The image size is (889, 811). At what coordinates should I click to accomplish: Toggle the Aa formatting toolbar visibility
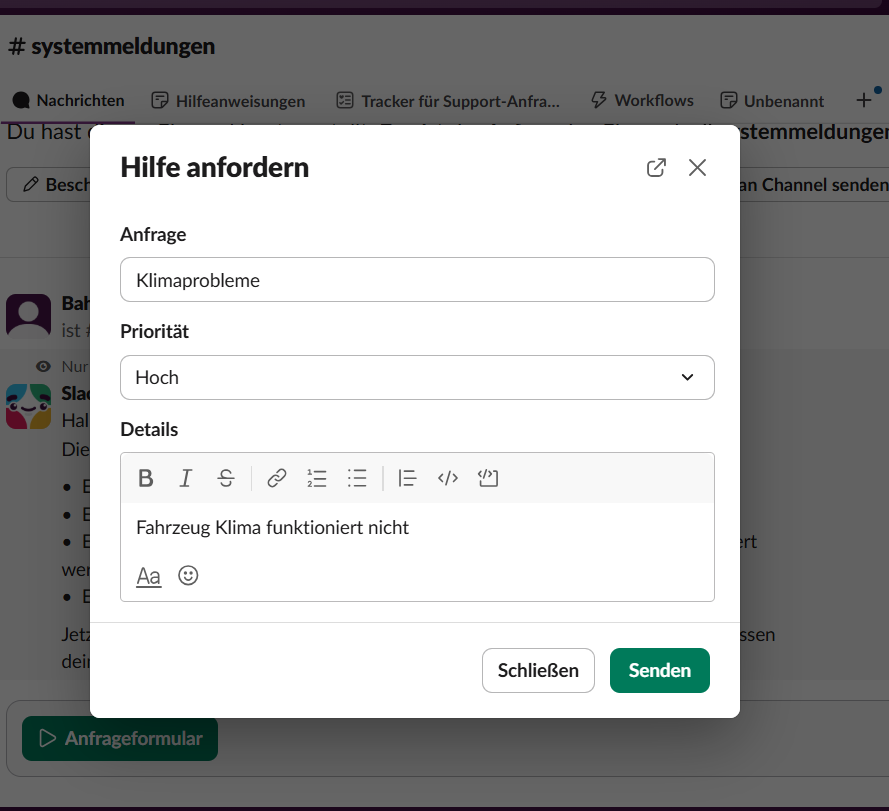(x=149, y=576)
